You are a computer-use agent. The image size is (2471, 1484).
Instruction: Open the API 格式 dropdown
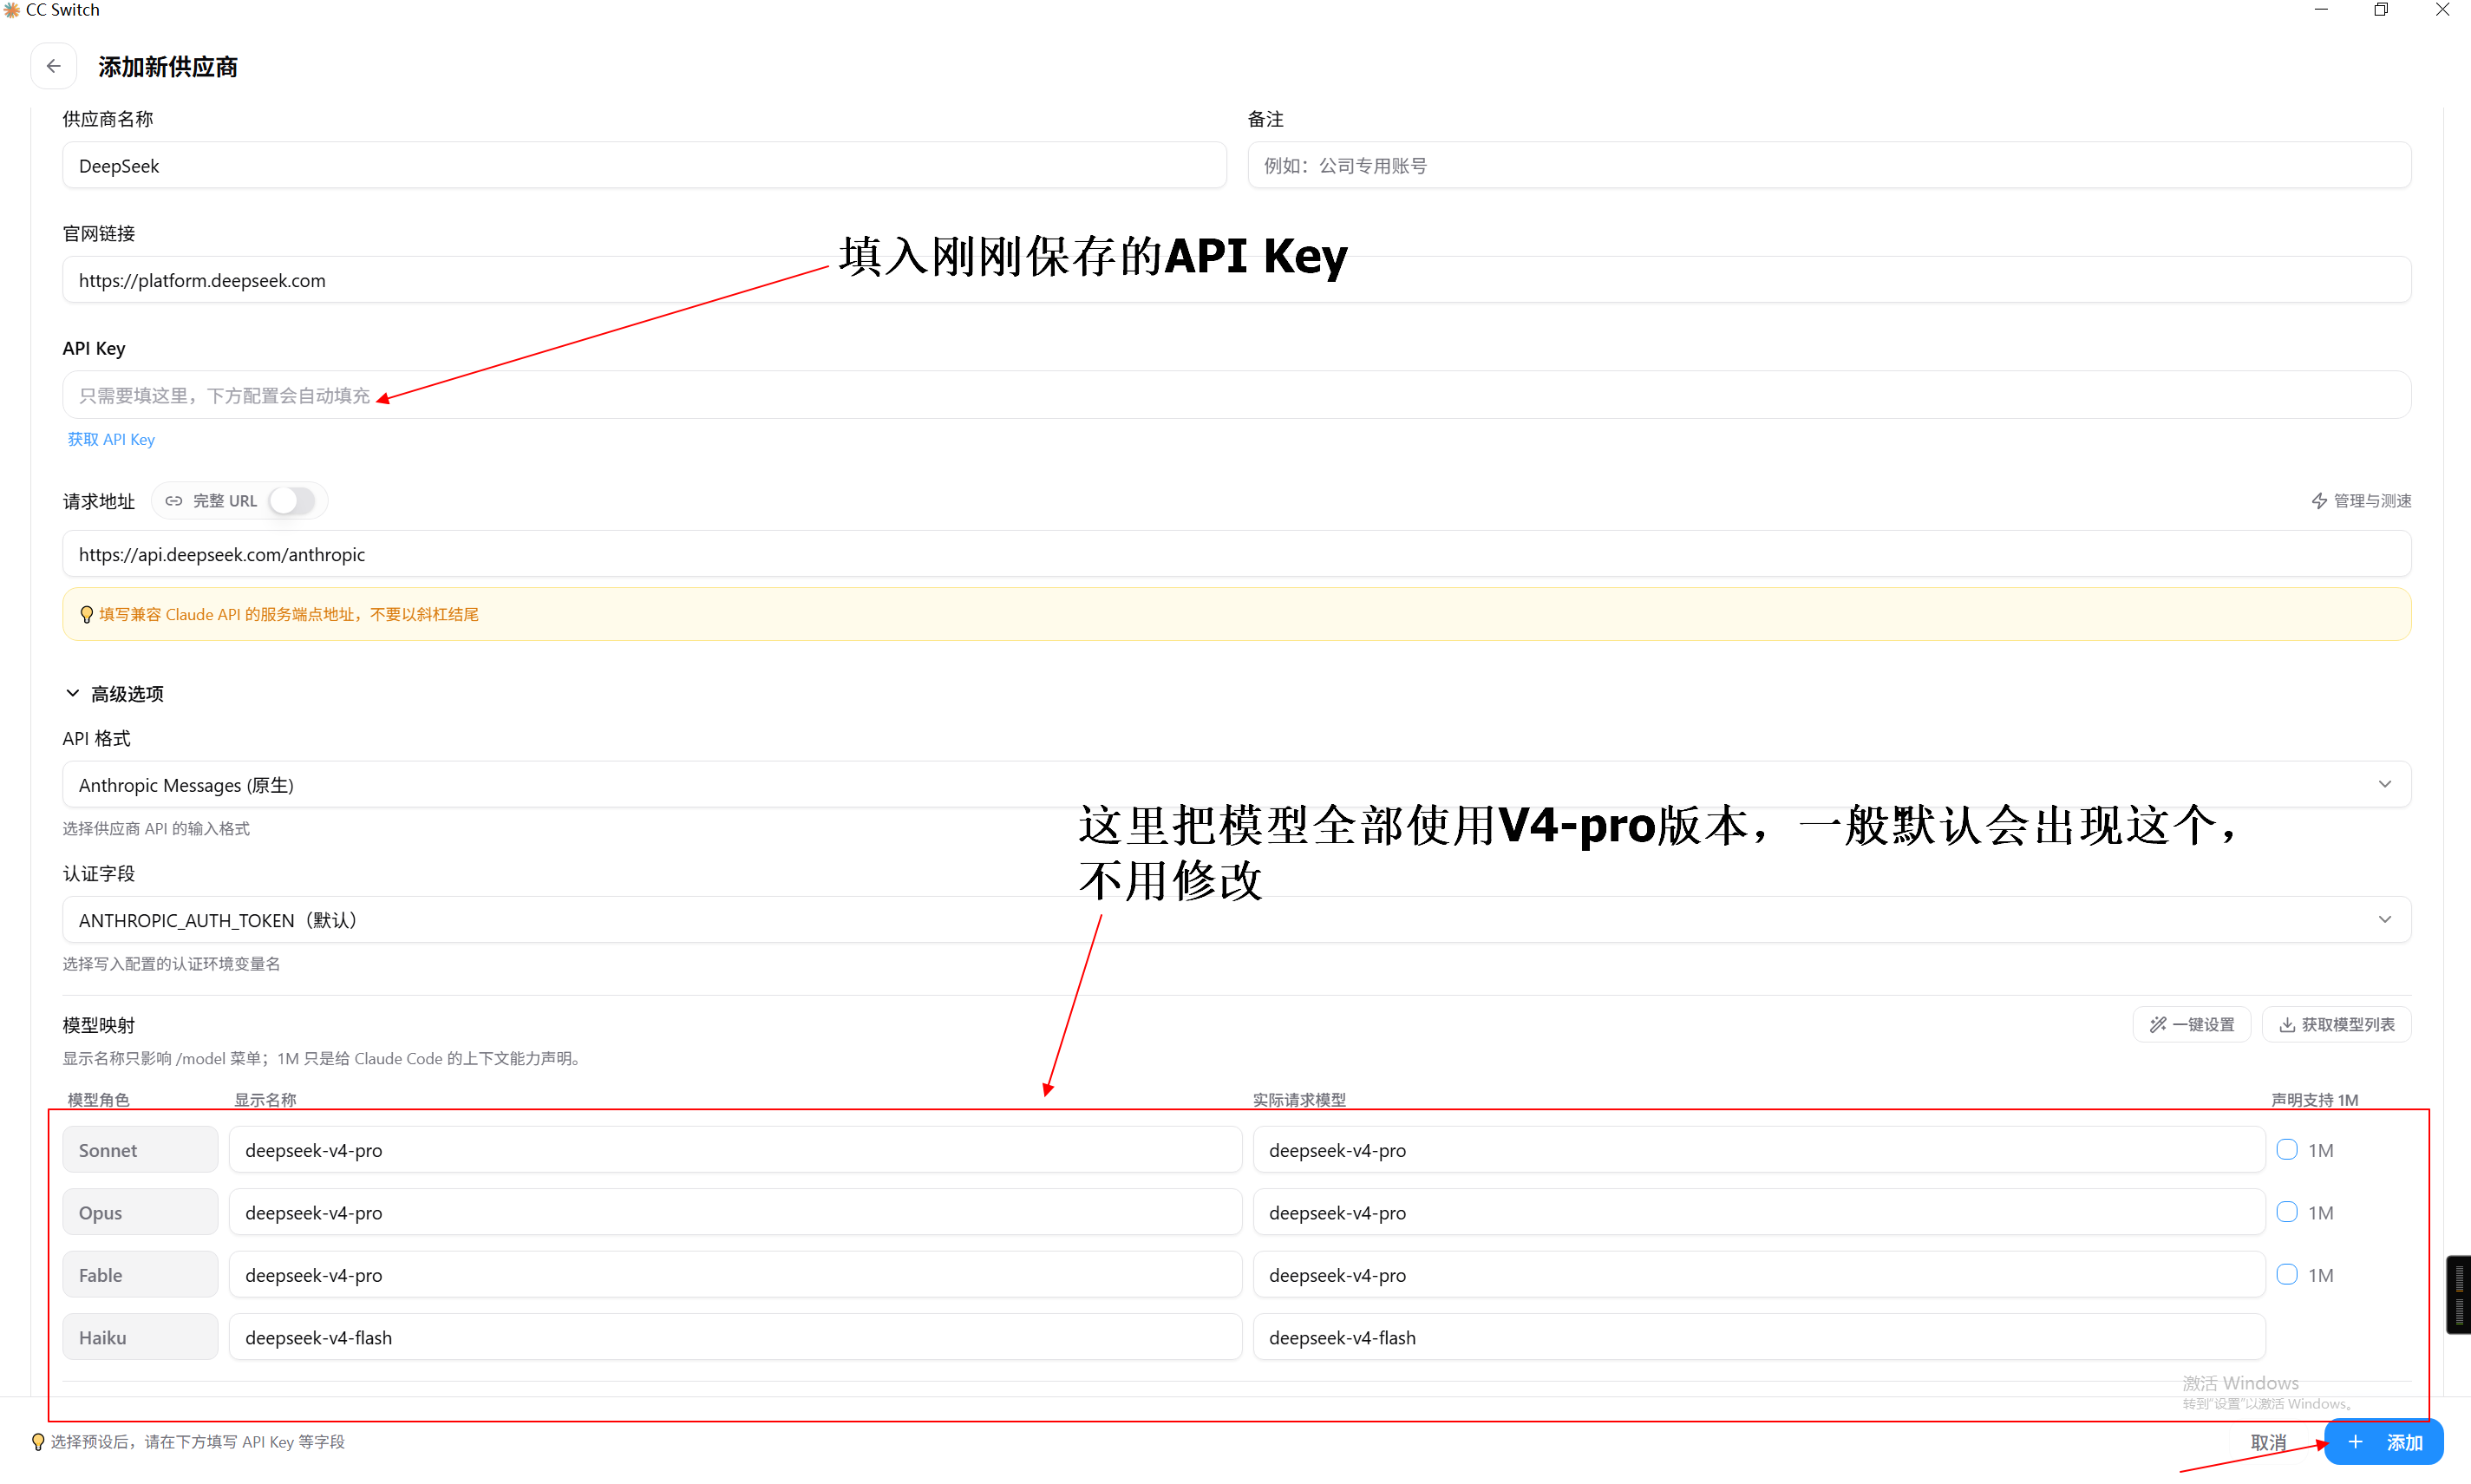pos(1236,785)
